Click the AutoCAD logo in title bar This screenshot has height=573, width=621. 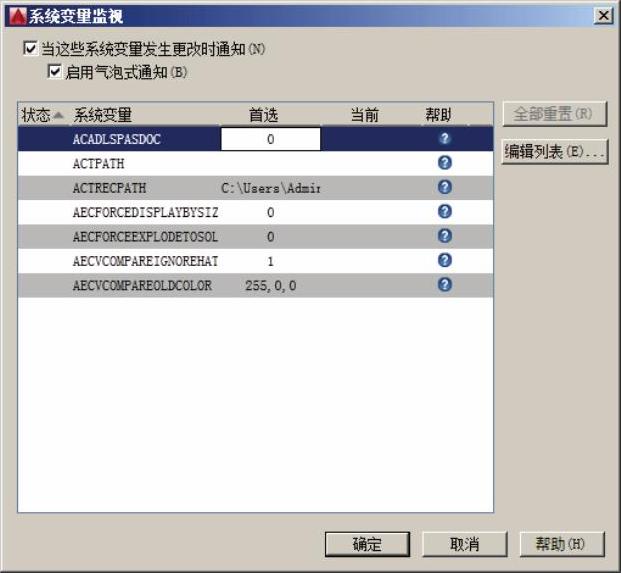(17, 16)
